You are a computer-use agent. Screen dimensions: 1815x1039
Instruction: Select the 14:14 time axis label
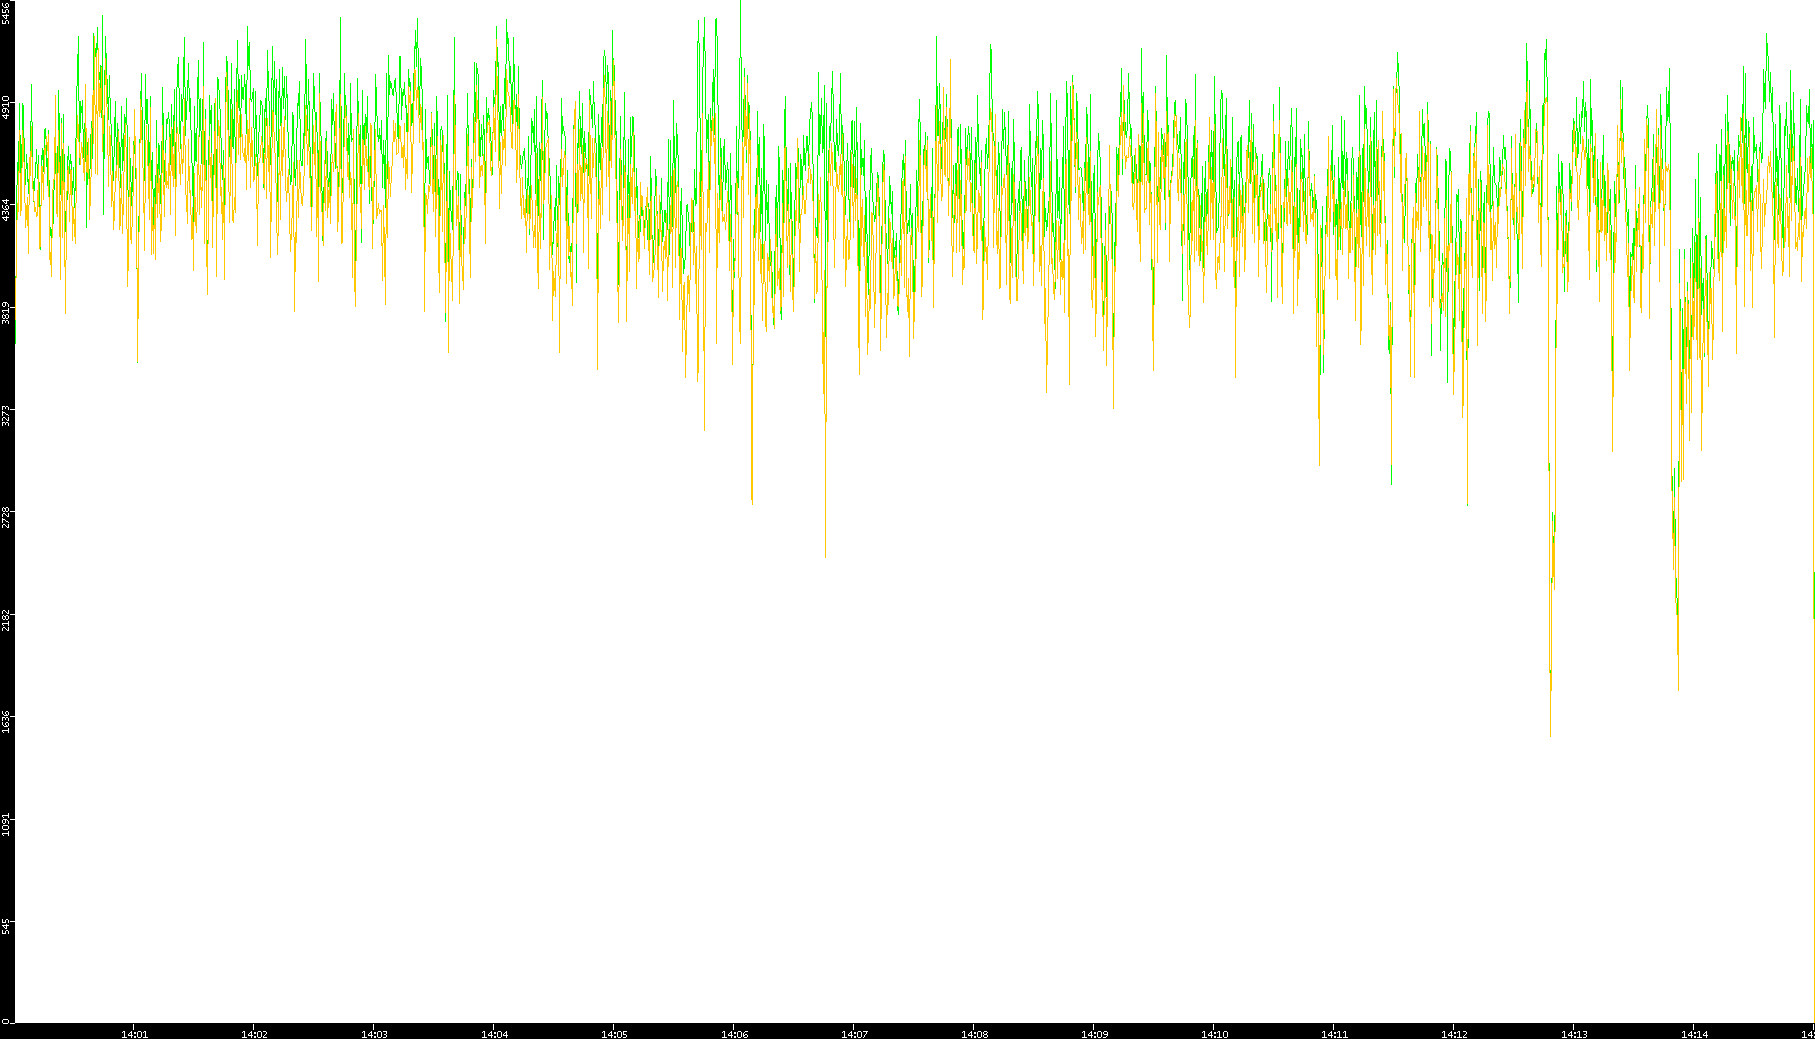[1694, 1034]
